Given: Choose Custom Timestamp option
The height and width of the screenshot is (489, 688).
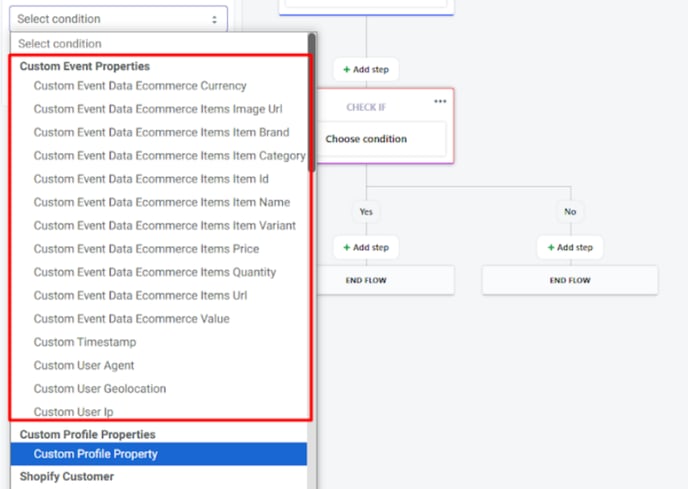Looking at the screenshot, I should pos(85,342).
